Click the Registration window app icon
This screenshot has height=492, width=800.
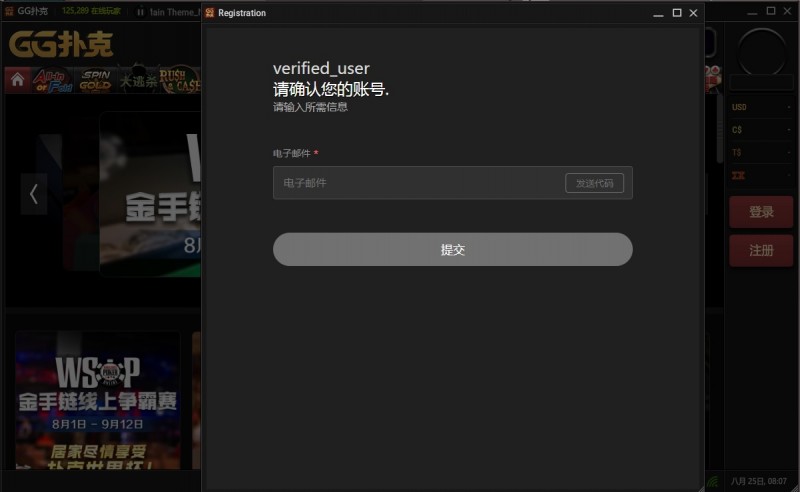click(209, 13)
